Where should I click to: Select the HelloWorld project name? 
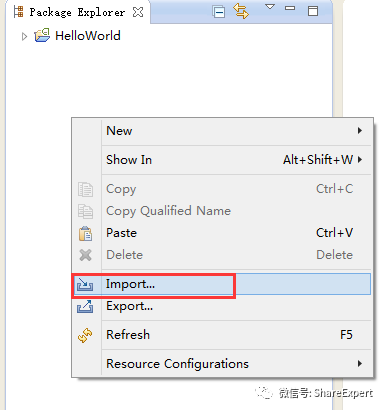88,36
